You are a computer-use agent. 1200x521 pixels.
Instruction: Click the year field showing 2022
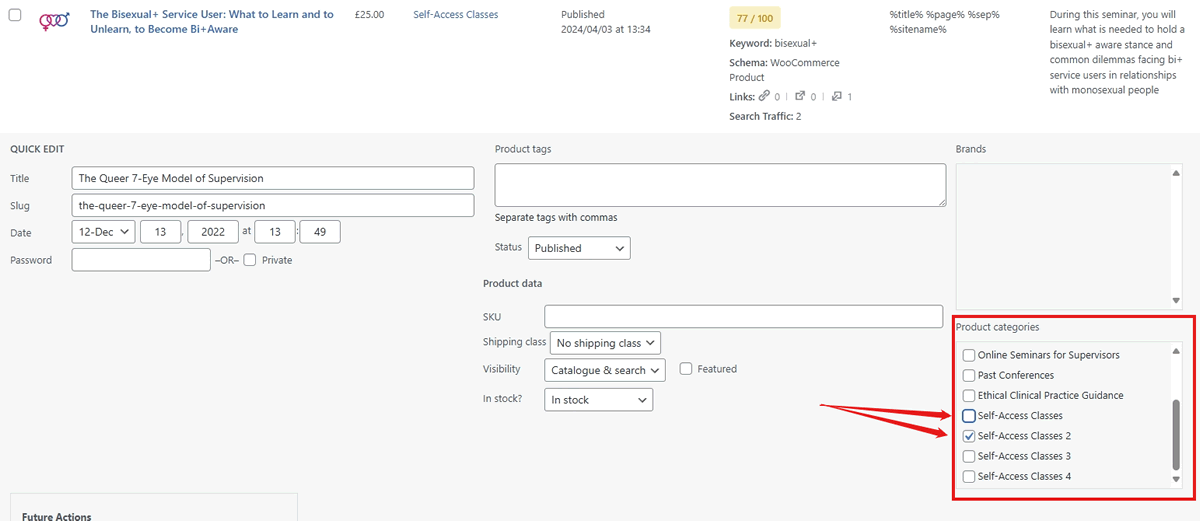point(213,232)
